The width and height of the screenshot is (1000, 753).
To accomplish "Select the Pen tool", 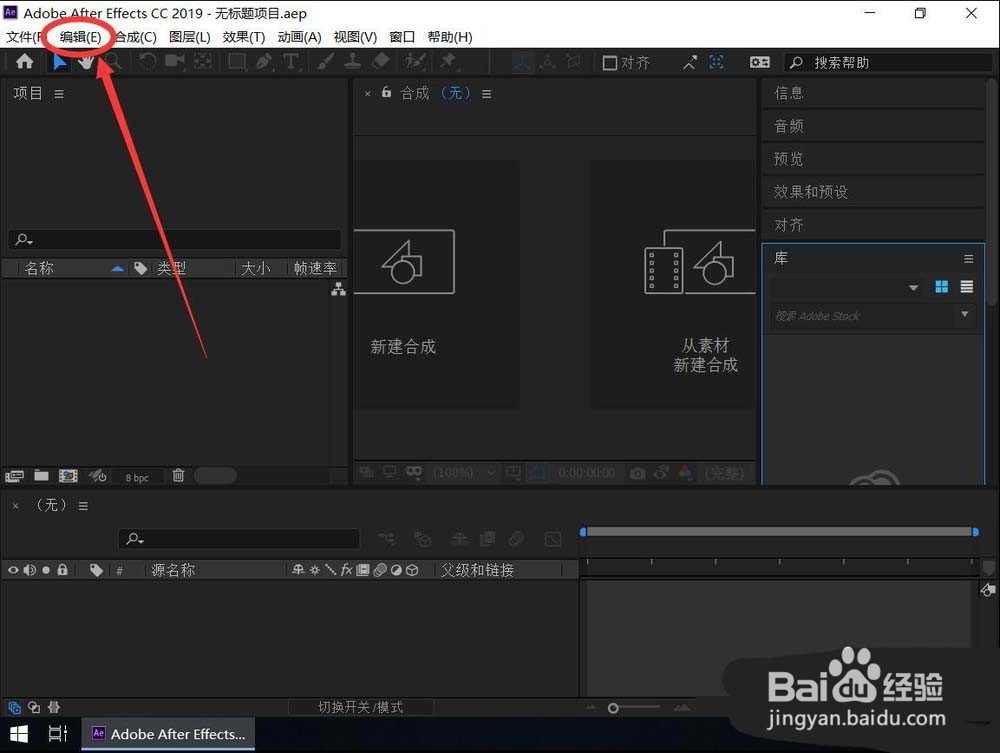I will point(263,62).
